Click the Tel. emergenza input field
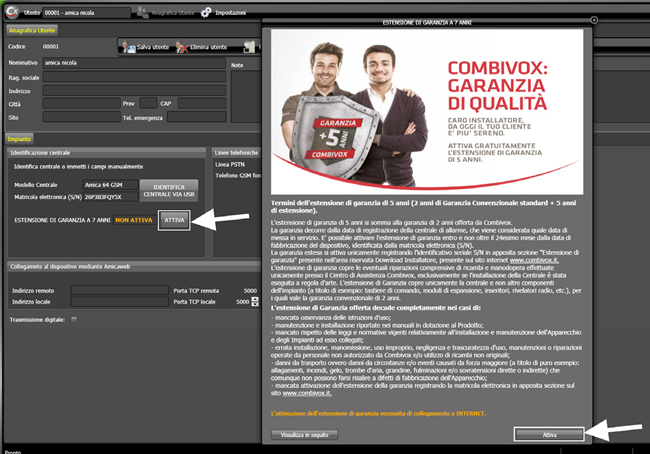This screenshot has width=650, height=454. [x=196, y=117]
